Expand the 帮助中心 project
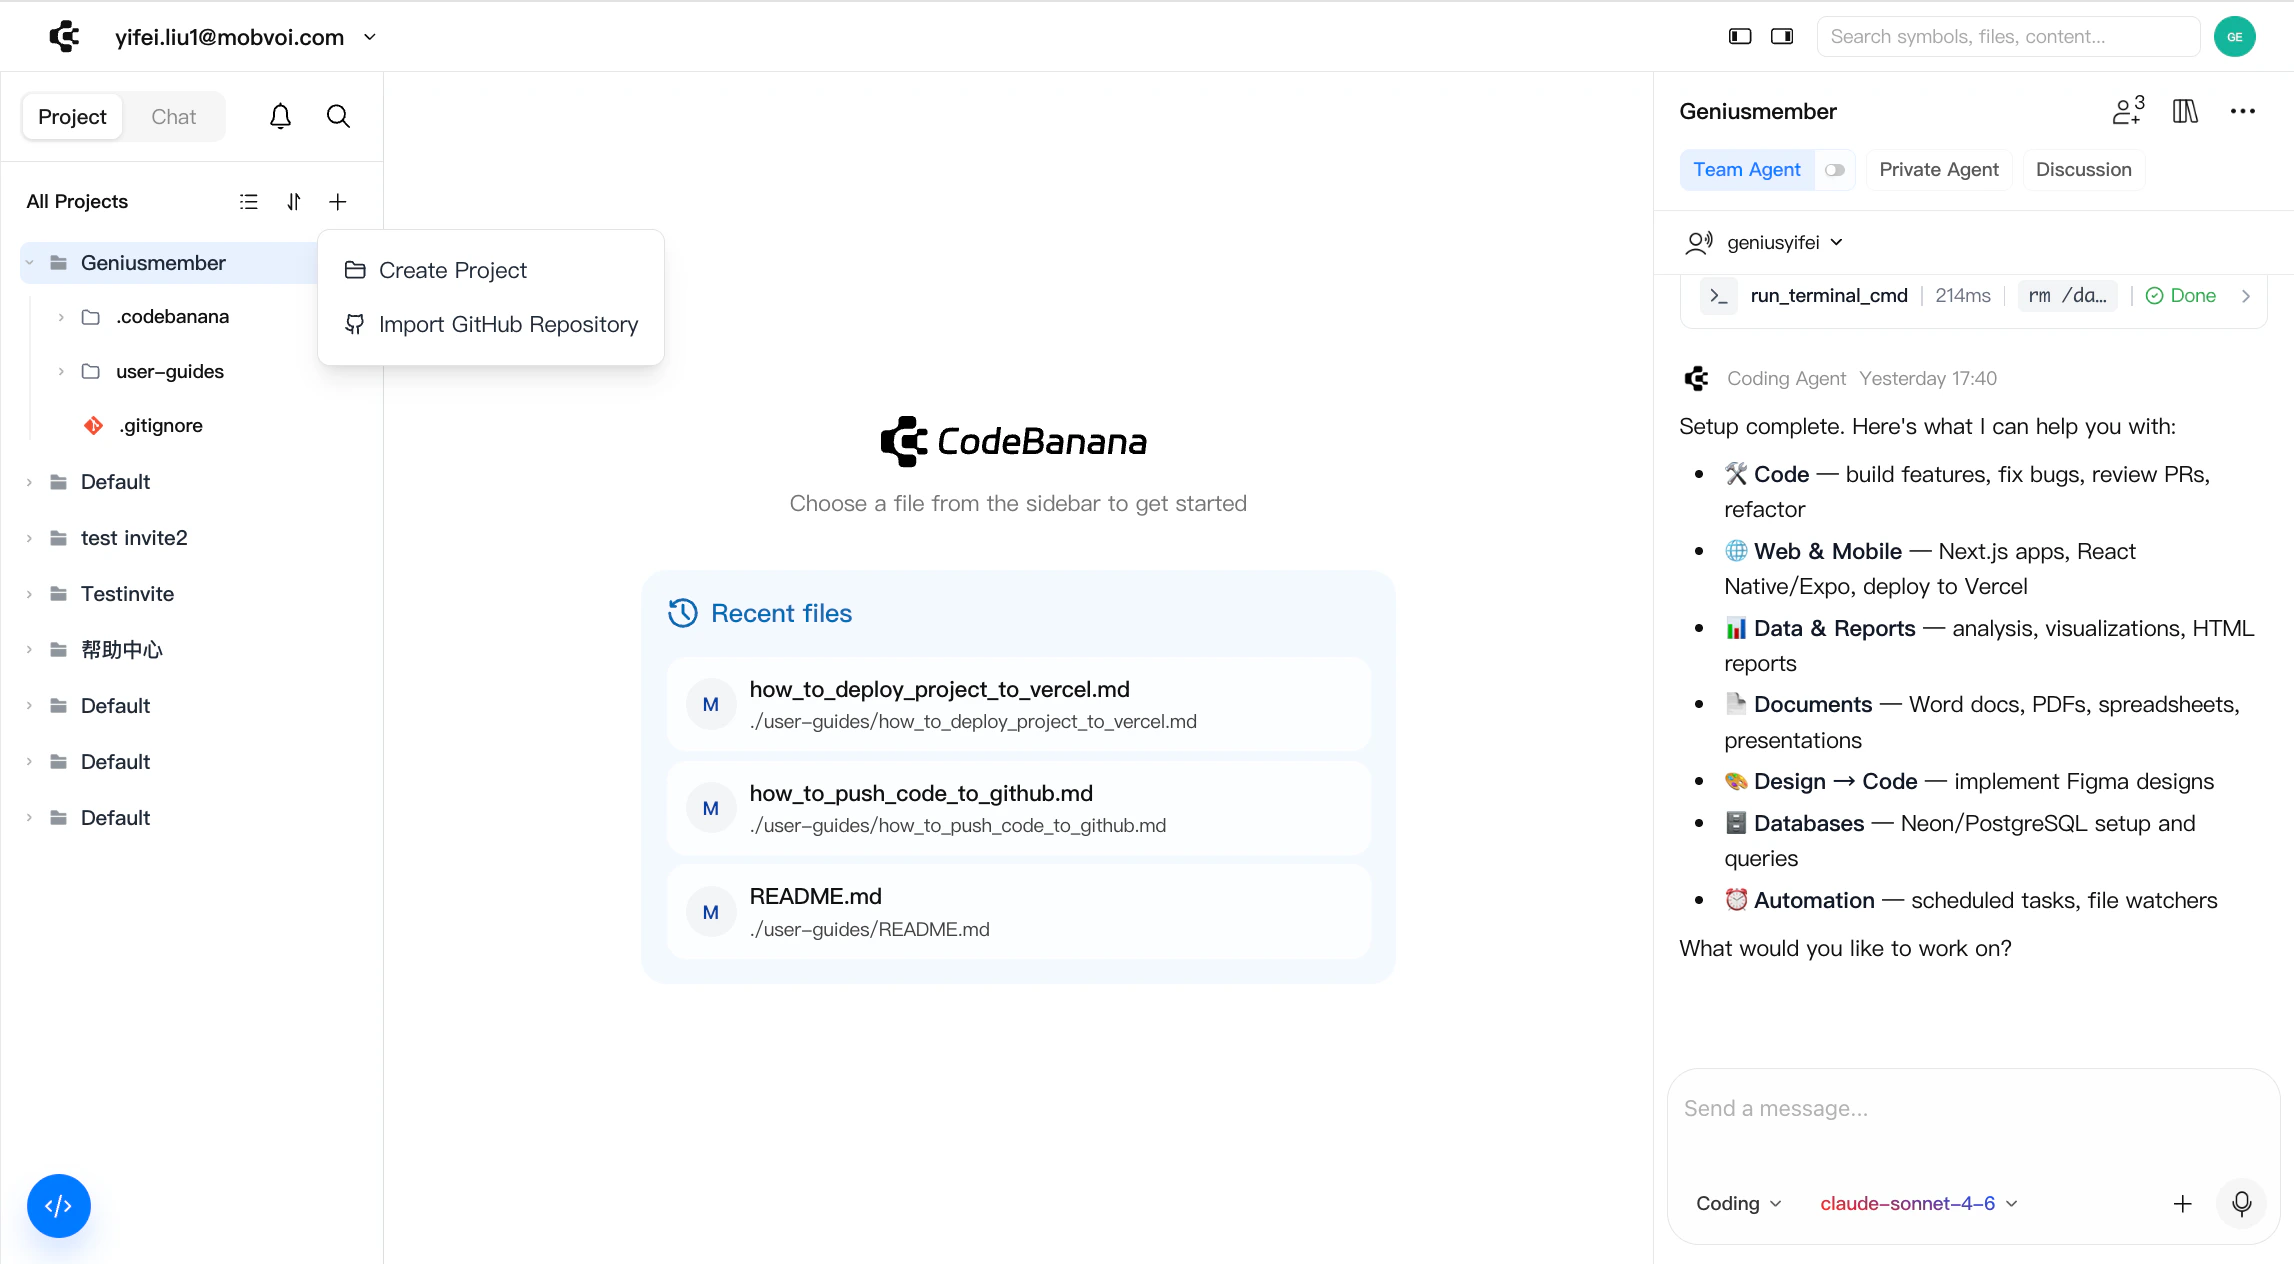 pos(30,650)
